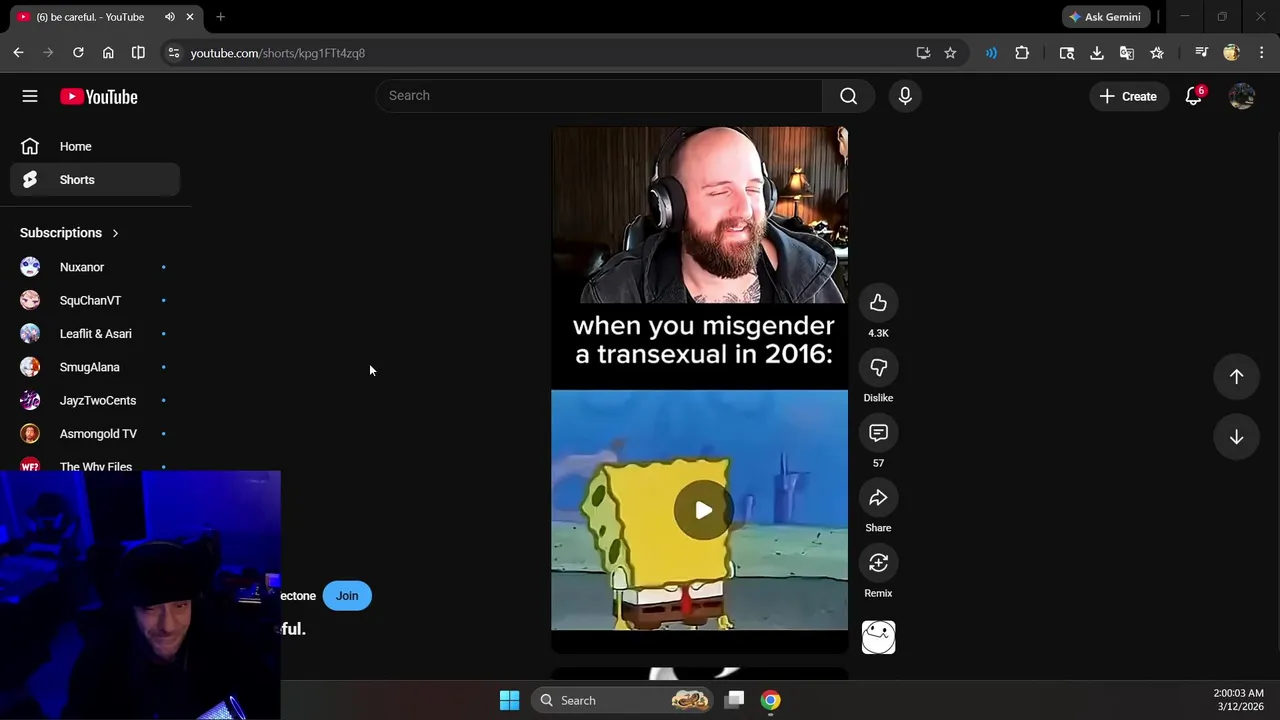The height and width of the screenshot is (720, 1280).
Task: Open the page search lens icon
Action: (x=1067, y=53)
